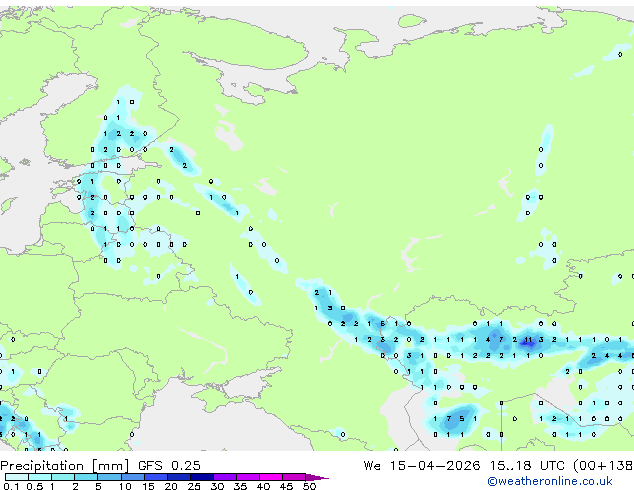This screenshot has height=490, width=634.
Task: Click the legend swatch between 40 and 45
Action: point(271,477)
